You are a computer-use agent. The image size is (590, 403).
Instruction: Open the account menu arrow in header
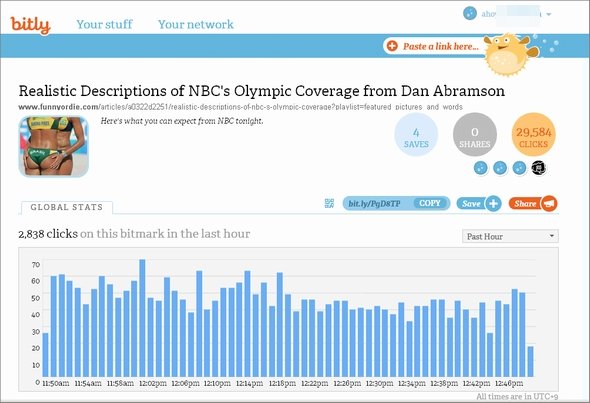[549, 14]
